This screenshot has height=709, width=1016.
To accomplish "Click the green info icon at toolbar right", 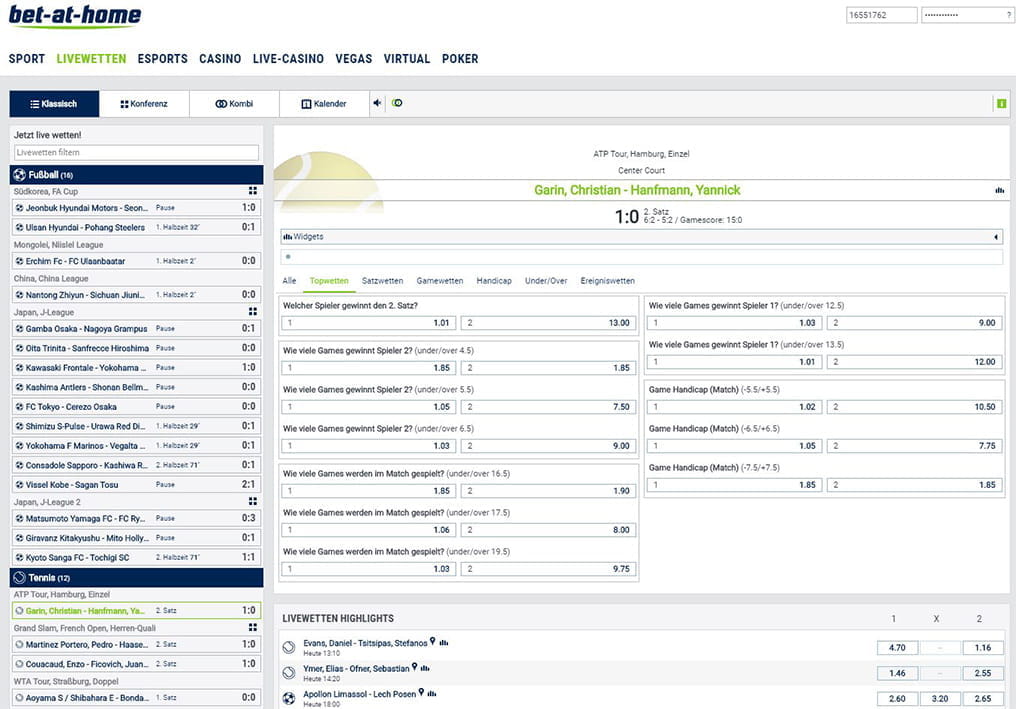I will click(x=1000, y=103).
